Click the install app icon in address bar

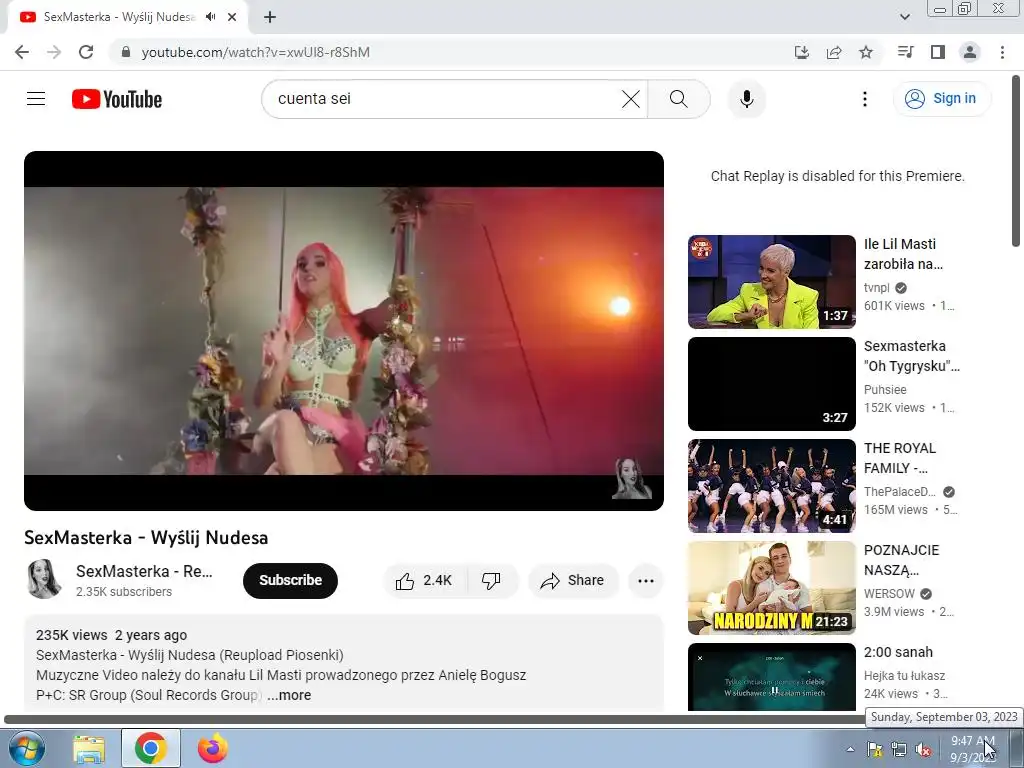coord(801,52)
